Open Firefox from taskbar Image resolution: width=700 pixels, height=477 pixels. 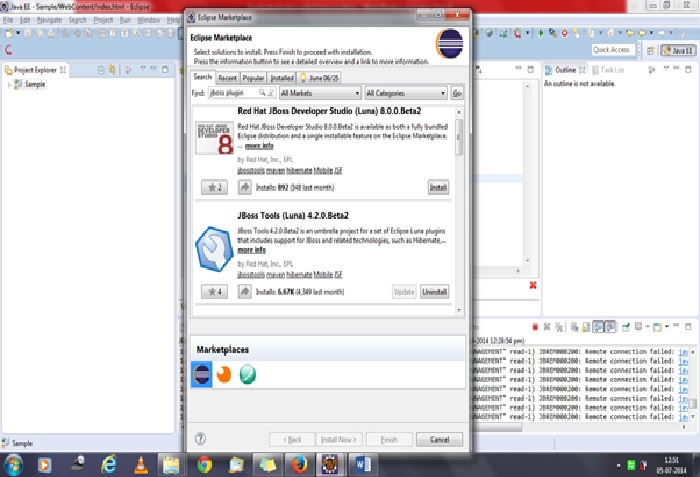[x=299, y=465]
